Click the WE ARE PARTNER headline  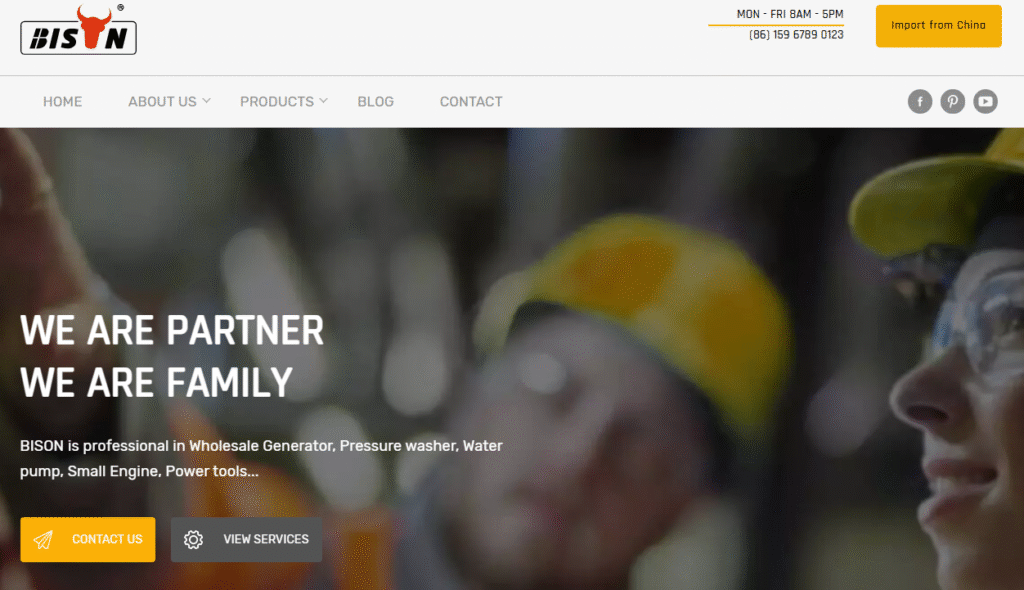coord(172,330)
